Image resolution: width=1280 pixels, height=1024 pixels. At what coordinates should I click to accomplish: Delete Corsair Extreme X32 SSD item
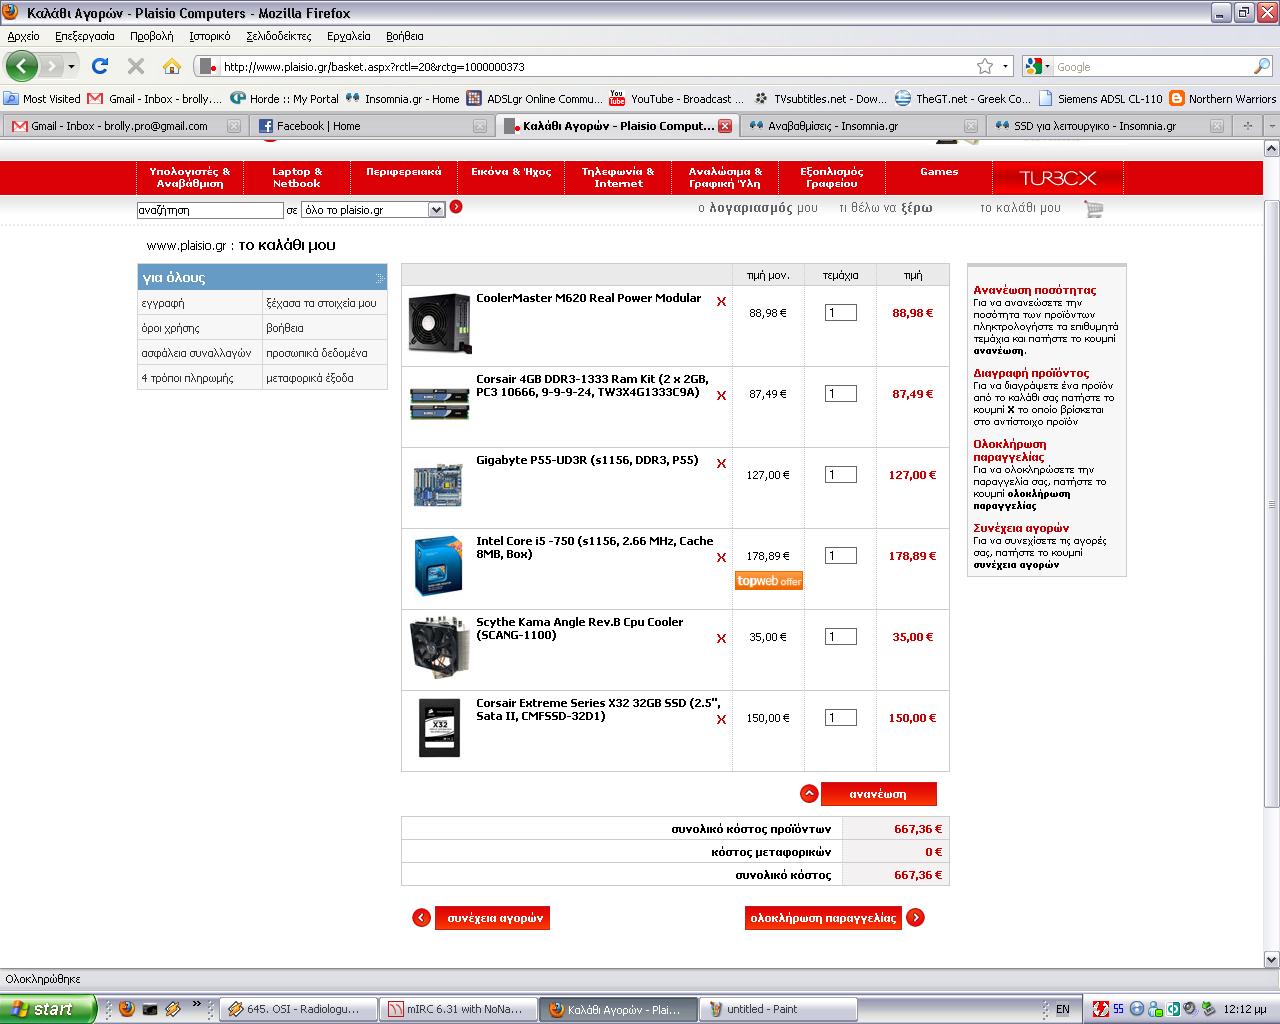(x=721, y=719)
